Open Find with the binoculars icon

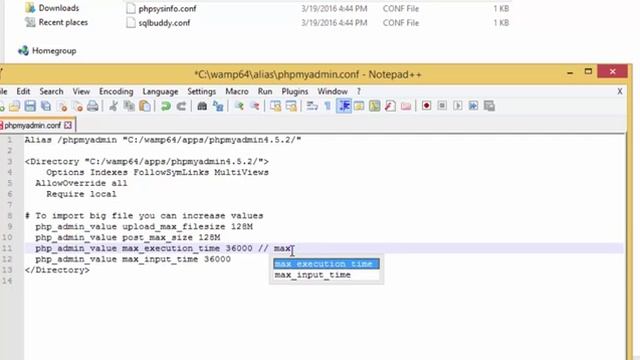202,107
